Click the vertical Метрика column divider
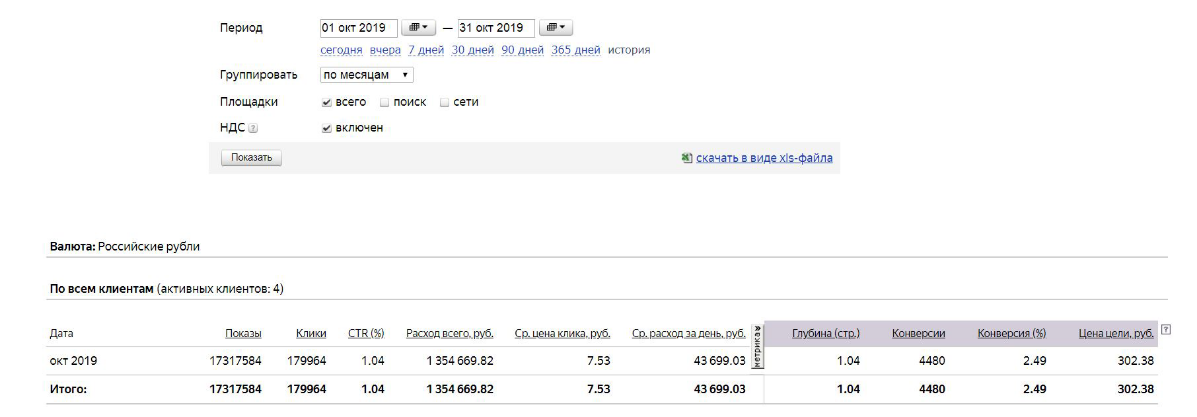 (x=757, y=347)
